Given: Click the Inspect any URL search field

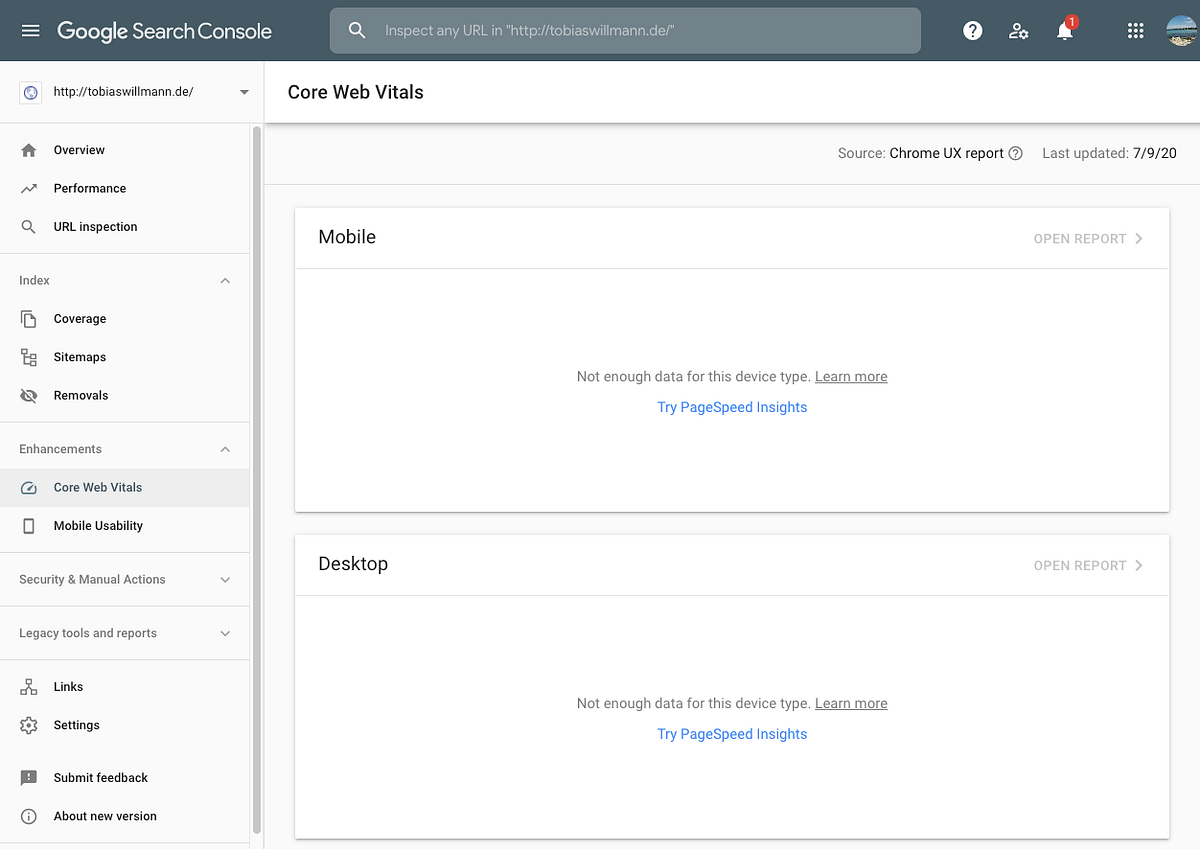Looking at the screenshot, I should tap(625, 31).
